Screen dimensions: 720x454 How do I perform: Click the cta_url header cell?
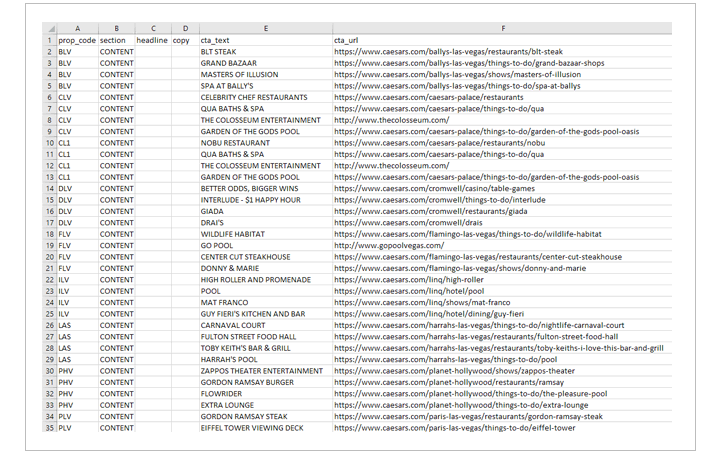(x=349, y=40)
